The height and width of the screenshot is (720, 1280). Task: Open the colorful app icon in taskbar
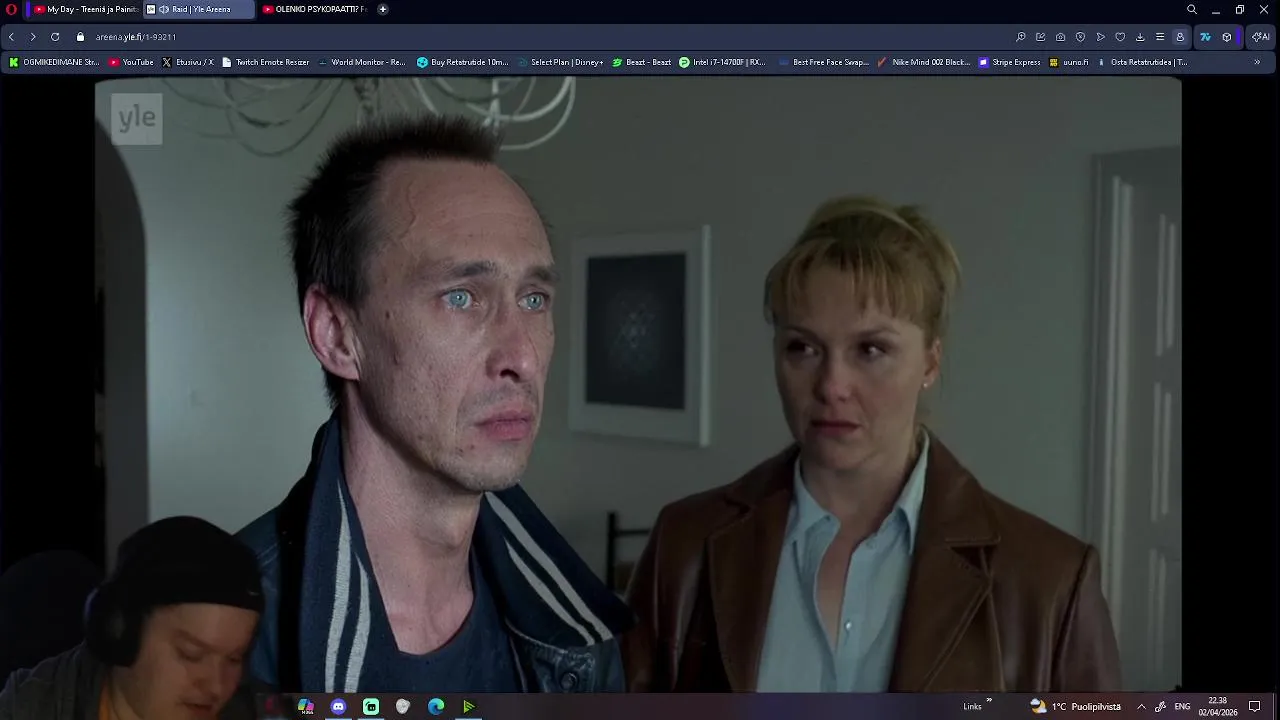pyautogui.click(x=306, y=706)
